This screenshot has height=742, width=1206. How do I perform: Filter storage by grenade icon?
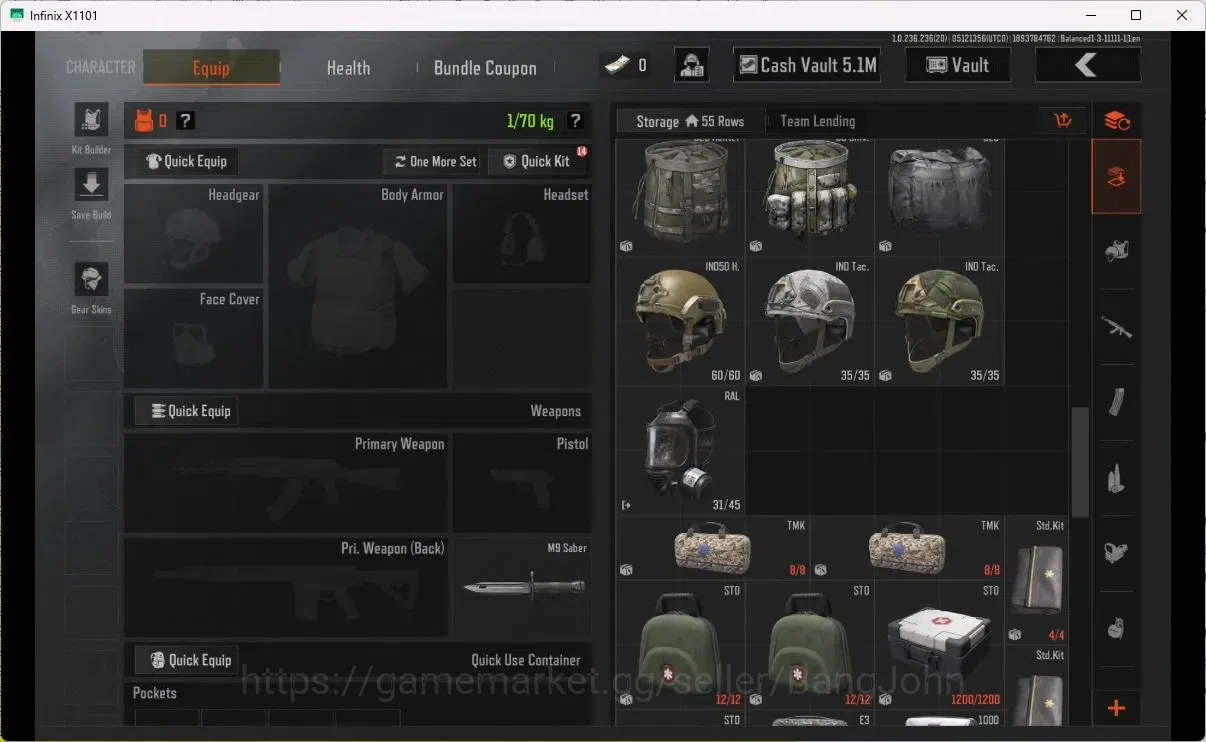click(x=1117, y=629)
